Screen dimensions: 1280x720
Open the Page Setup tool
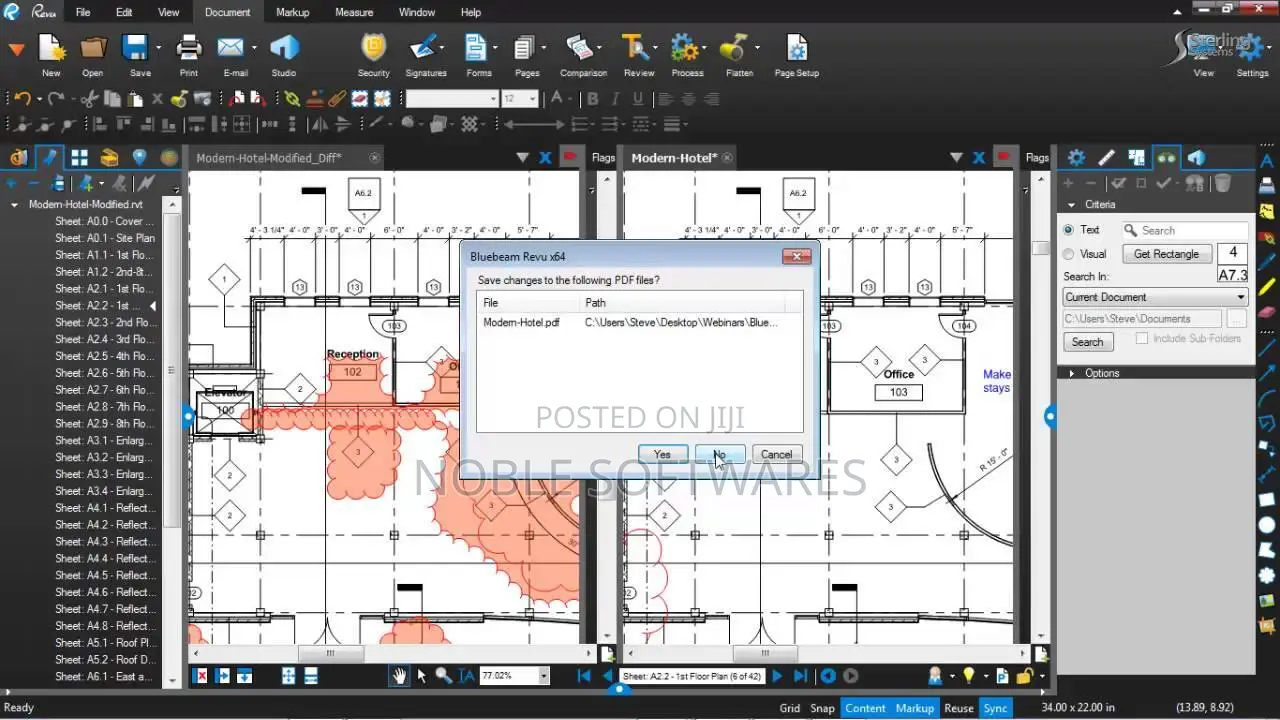pyautogui.click(x=796, y=54)
